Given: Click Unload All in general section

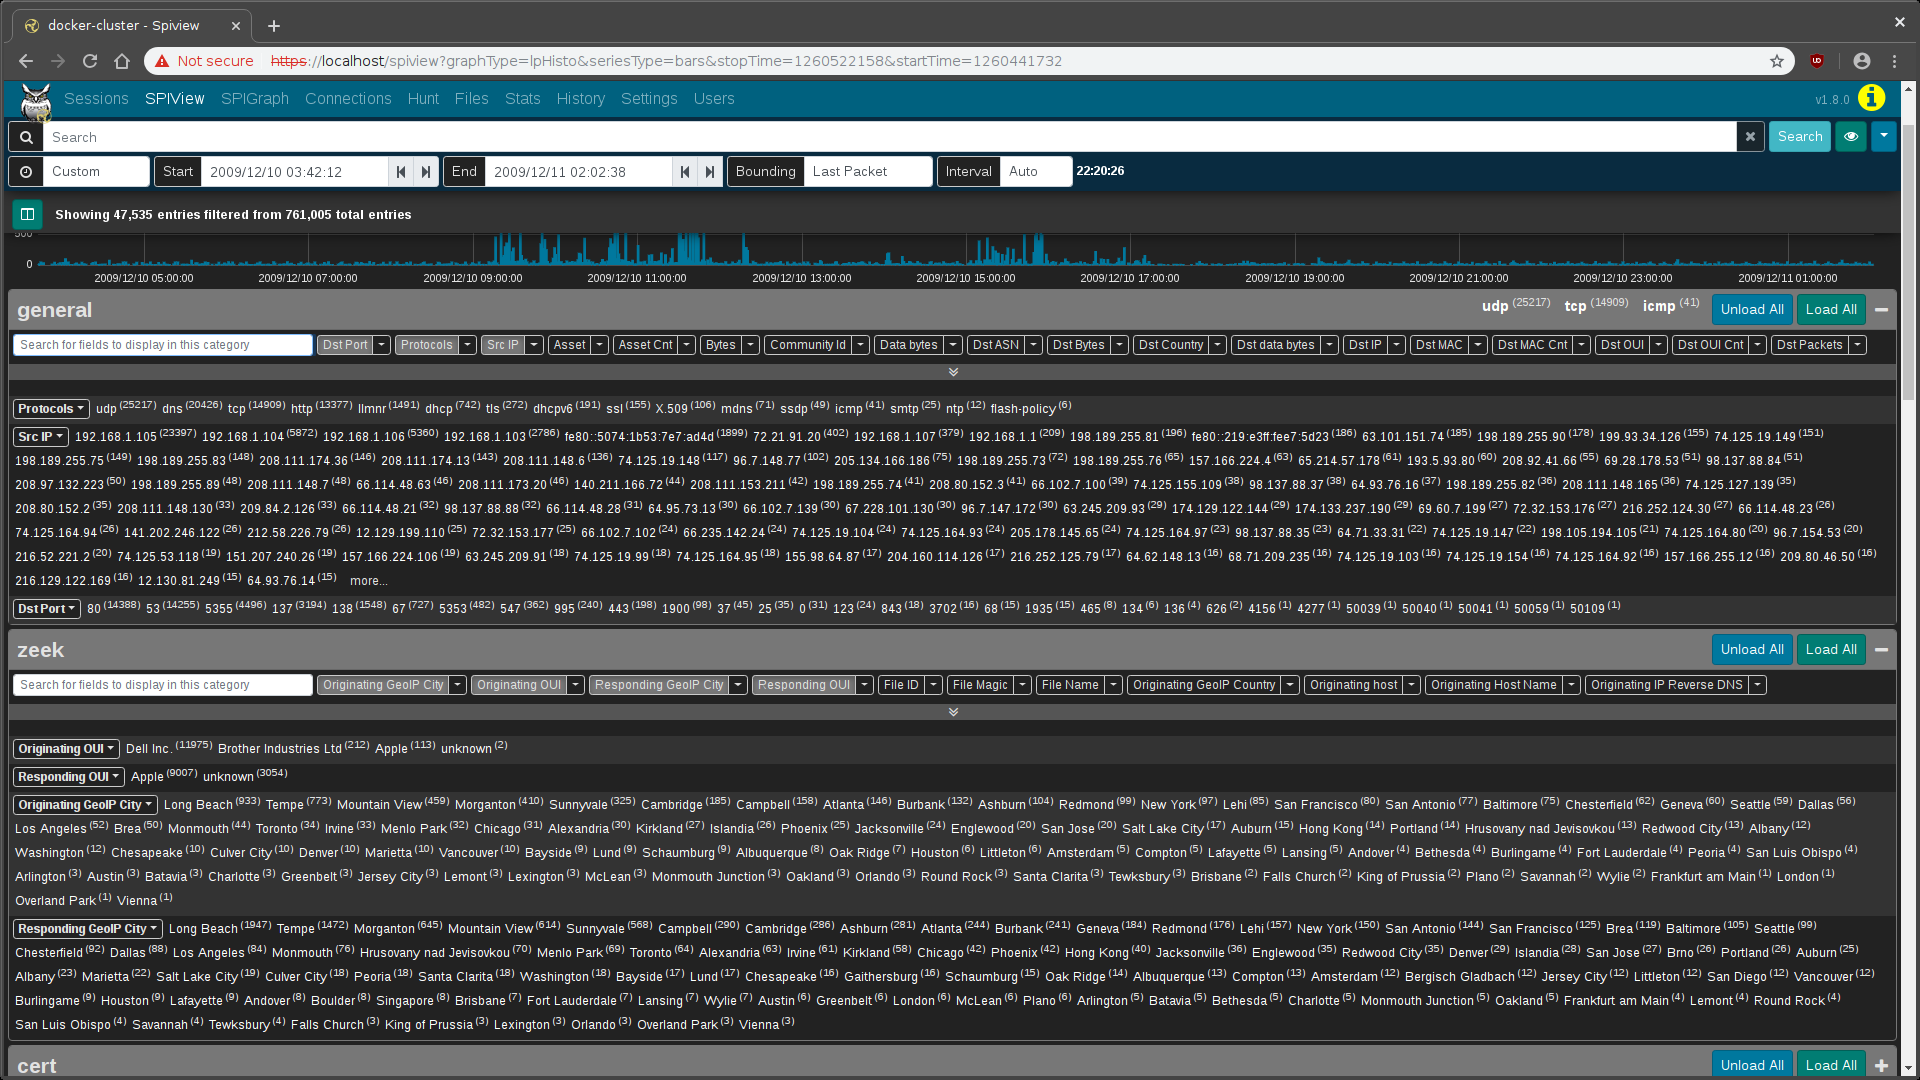Looking at the screenshot, I should point(1751,310).
